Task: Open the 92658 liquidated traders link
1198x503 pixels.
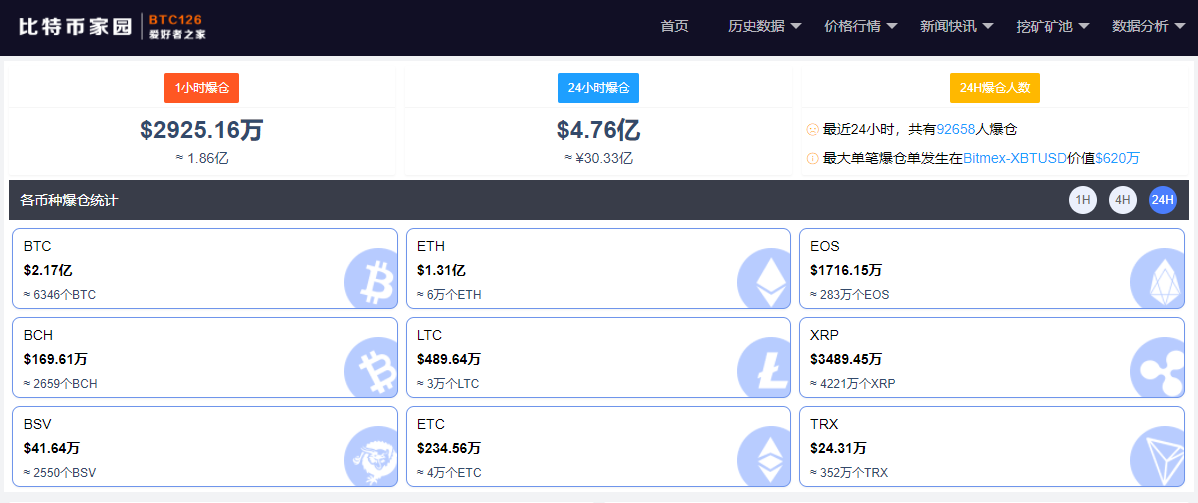Action: point(956,129)
